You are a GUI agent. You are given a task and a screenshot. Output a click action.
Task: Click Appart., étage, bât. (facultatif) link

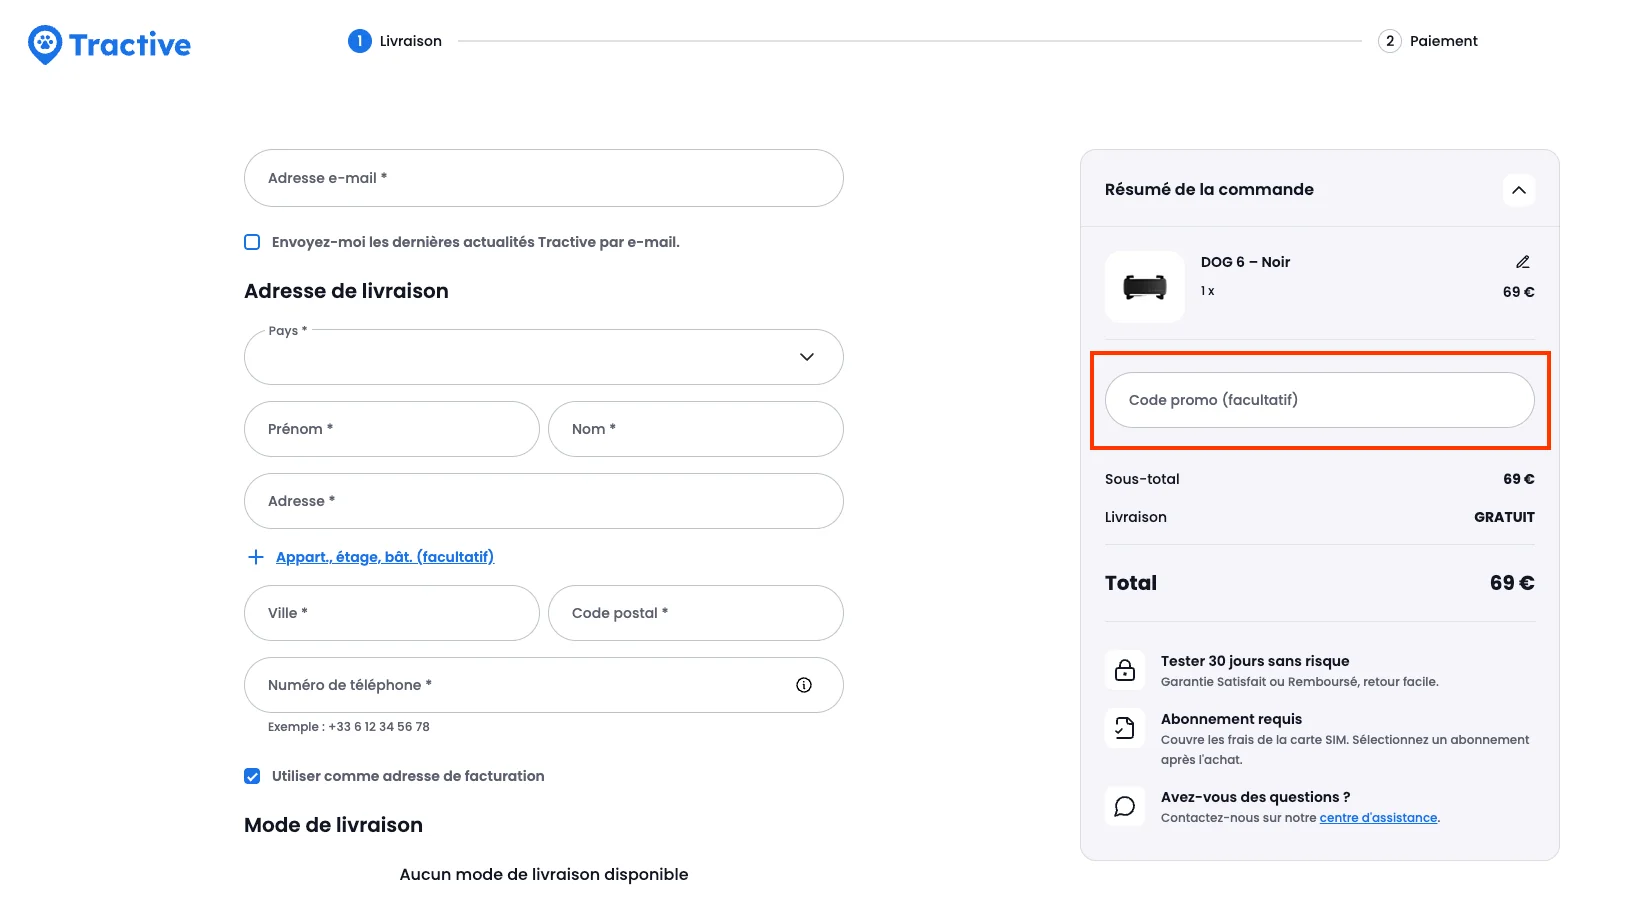tap(384, 556)
